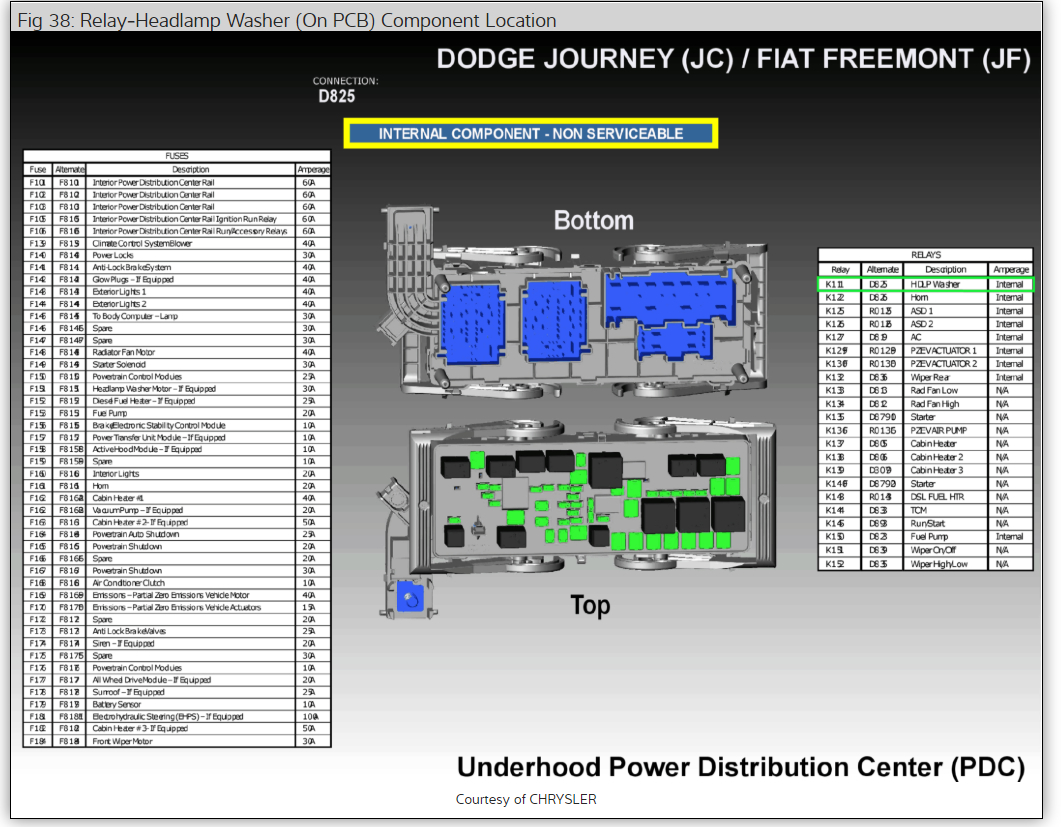This screenshot has width=1061, height=827.
Task: Select the fuse row 'Power Locks'
Action: coord(177,256)
